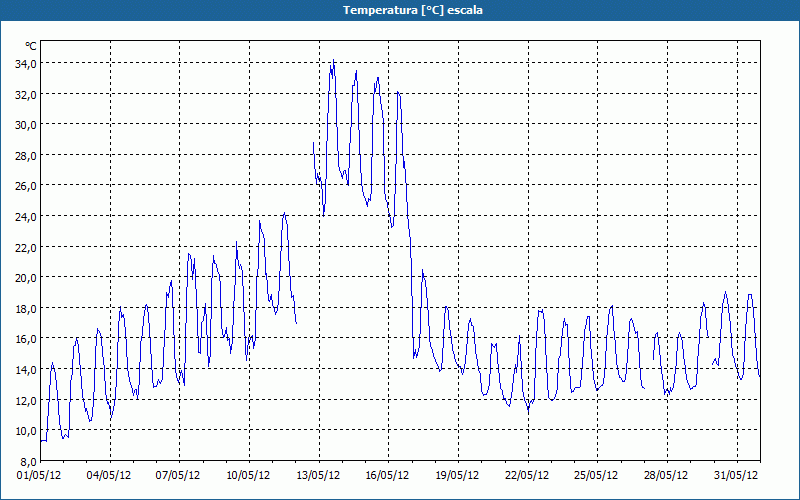
Task: Click the 30,0 y-axis value
Action: (x=25, y=125)
